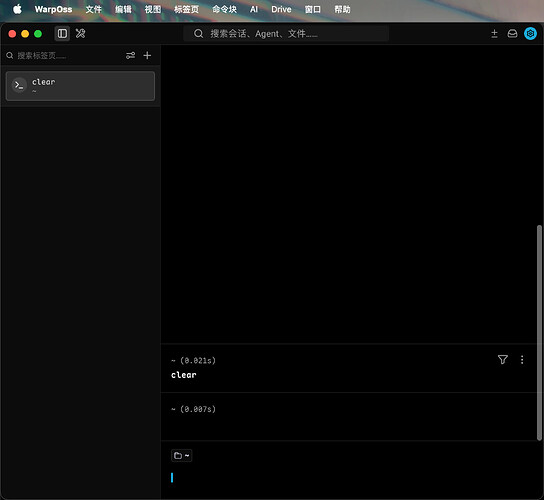Click the 'clear' command text in block

pos(184,375)
